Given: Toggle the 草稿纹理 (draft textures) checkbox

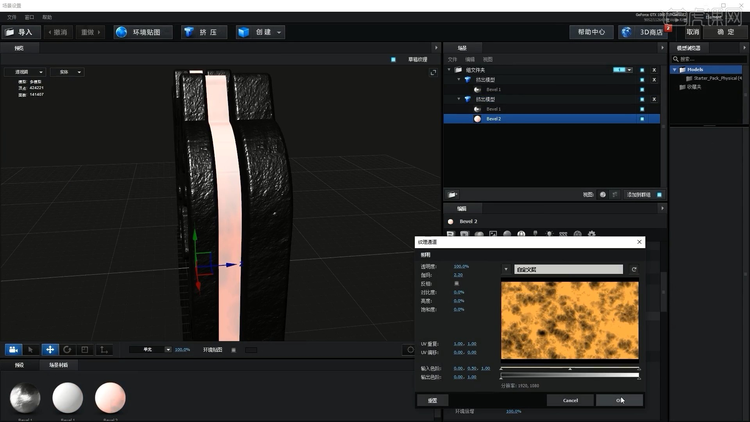Looking at the screenshot, I should pos(393,59).
